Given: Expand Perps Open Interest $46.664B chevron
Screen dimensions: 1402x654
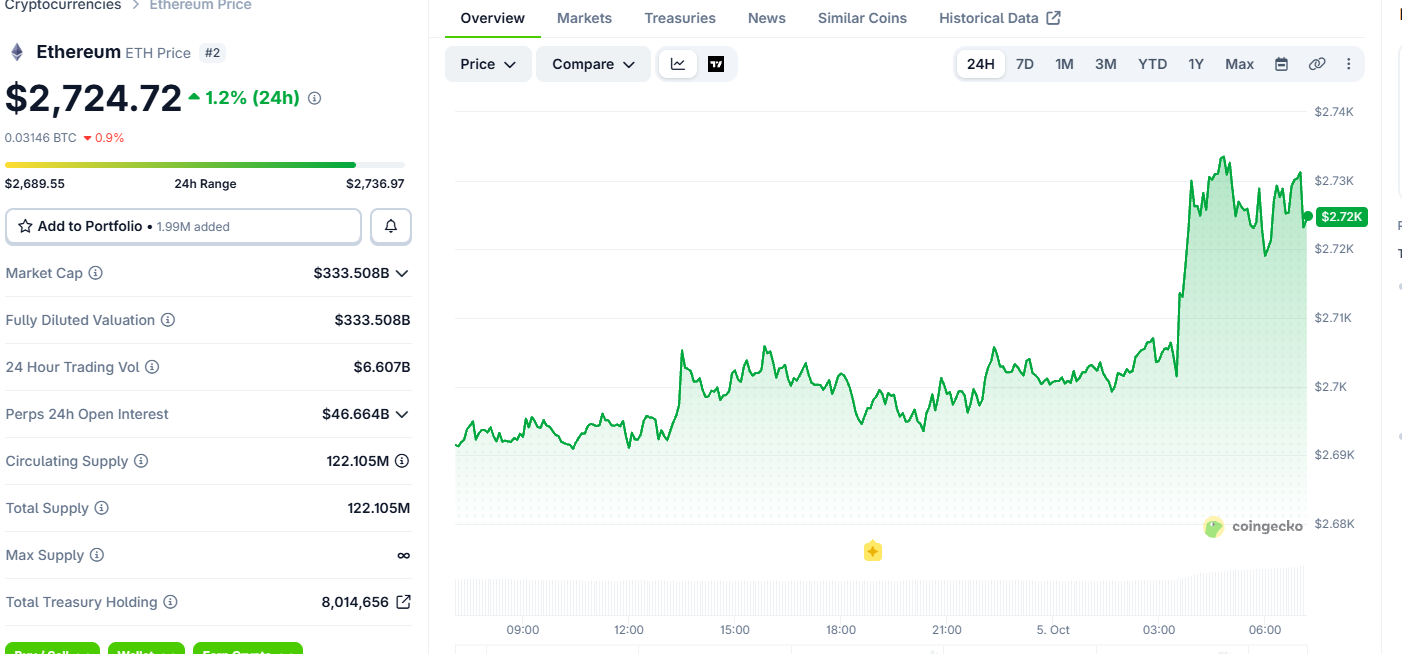Looking at the screenshot, I should 402,414.
